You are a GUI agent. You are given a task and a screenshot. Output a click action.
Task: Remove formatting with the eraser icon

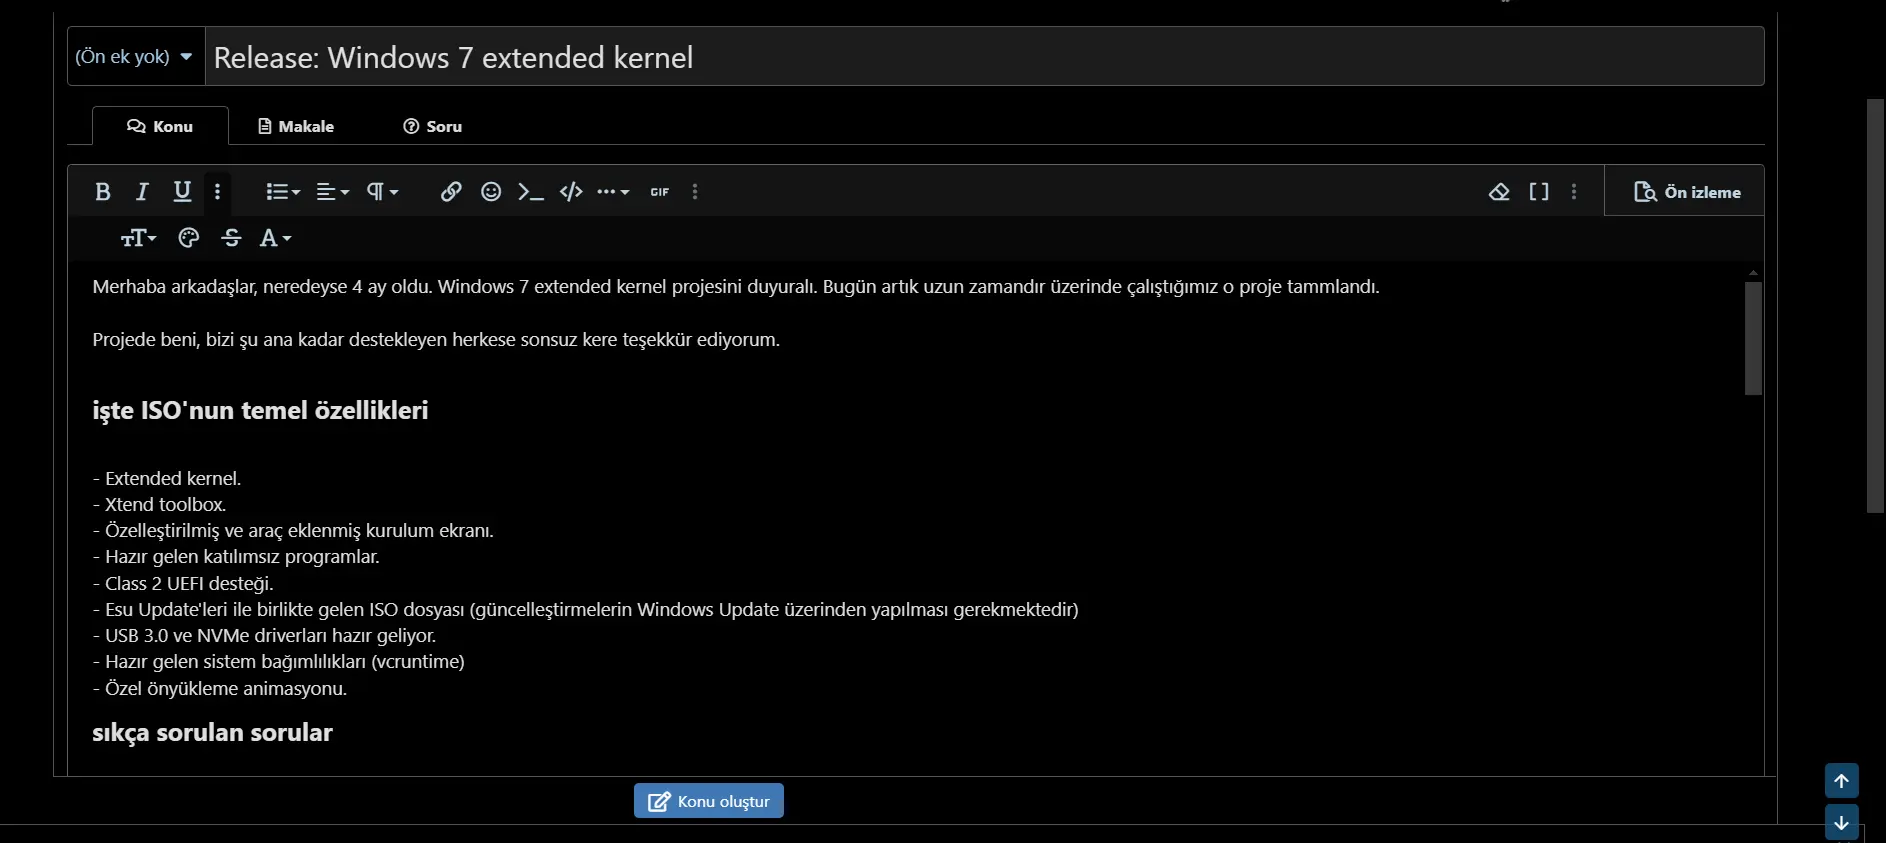(1499, 192)
